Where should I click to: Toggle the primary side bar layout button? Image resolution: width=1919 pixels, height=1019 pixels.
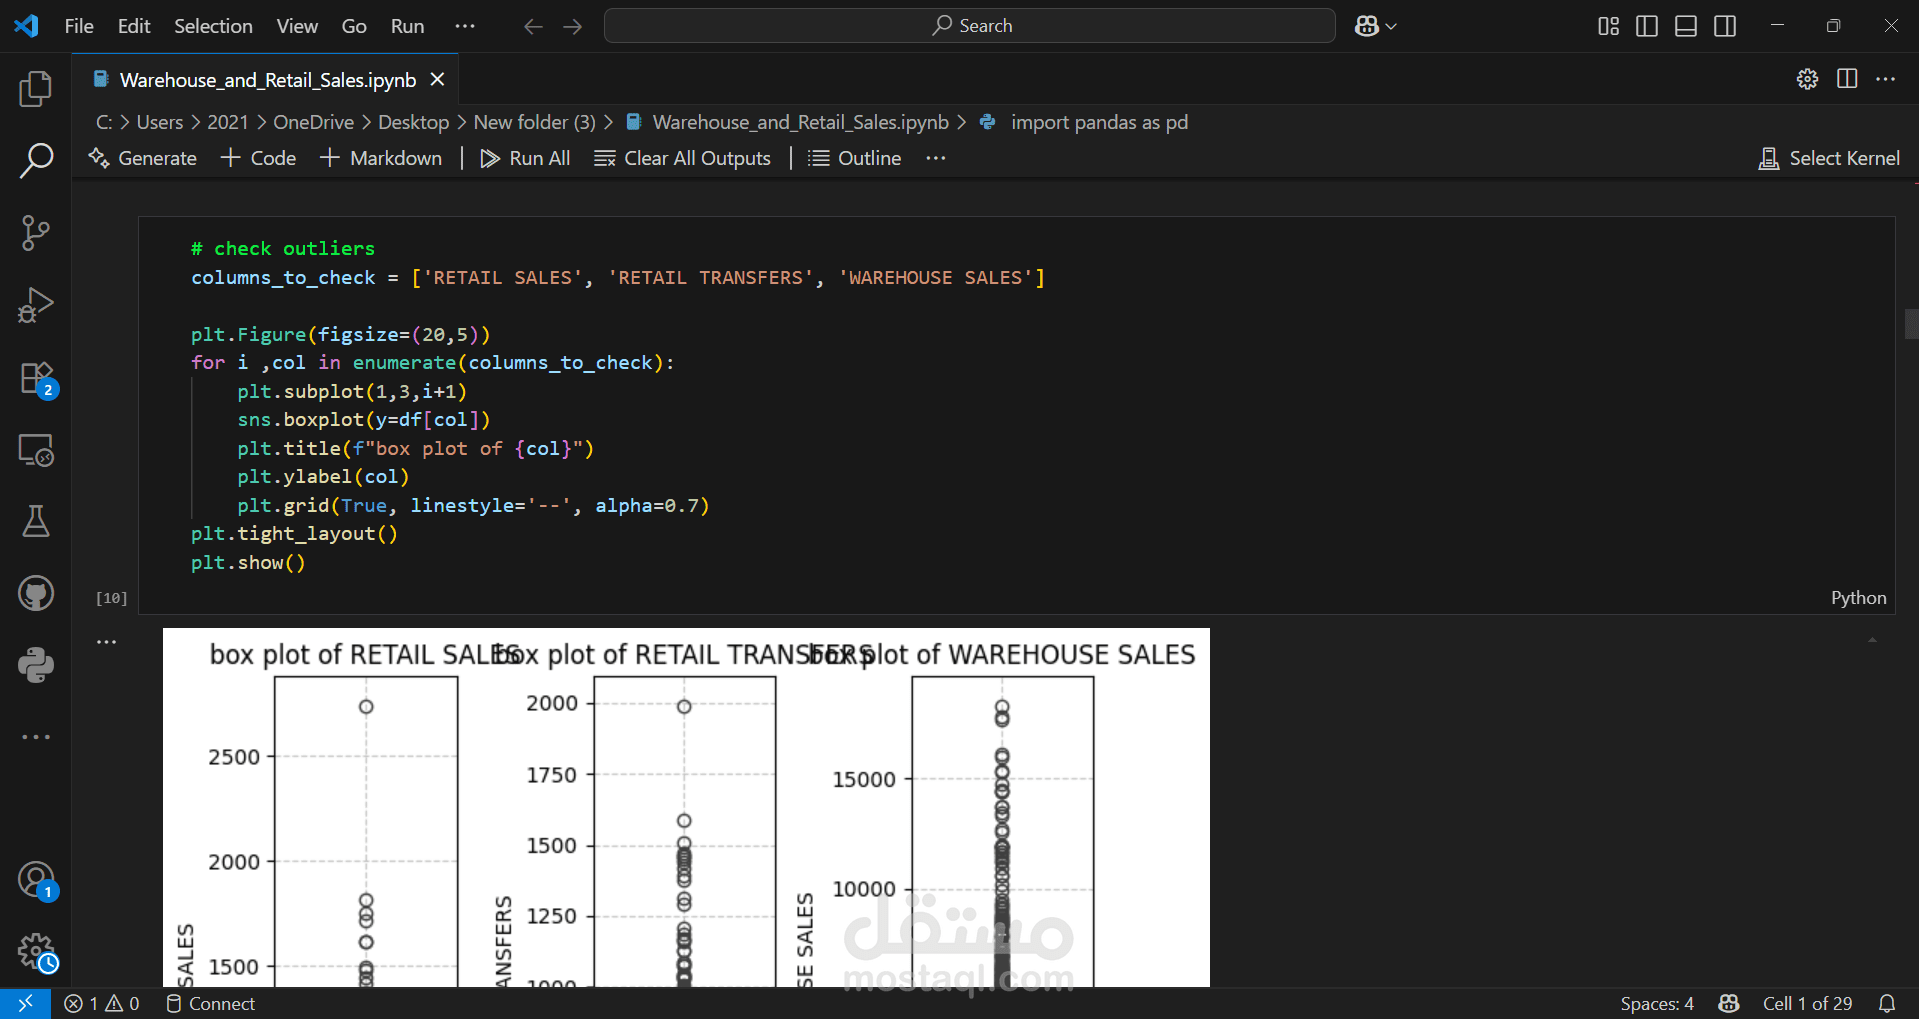tap(1647, 26)
